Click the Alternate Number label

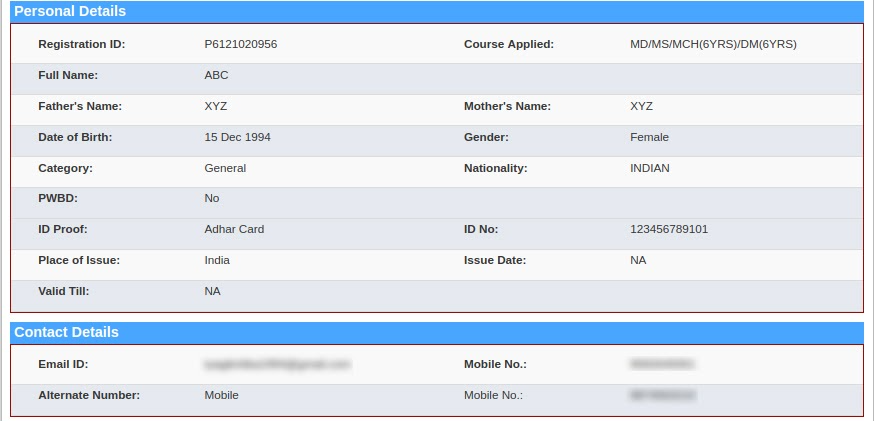tap(89, 395)
